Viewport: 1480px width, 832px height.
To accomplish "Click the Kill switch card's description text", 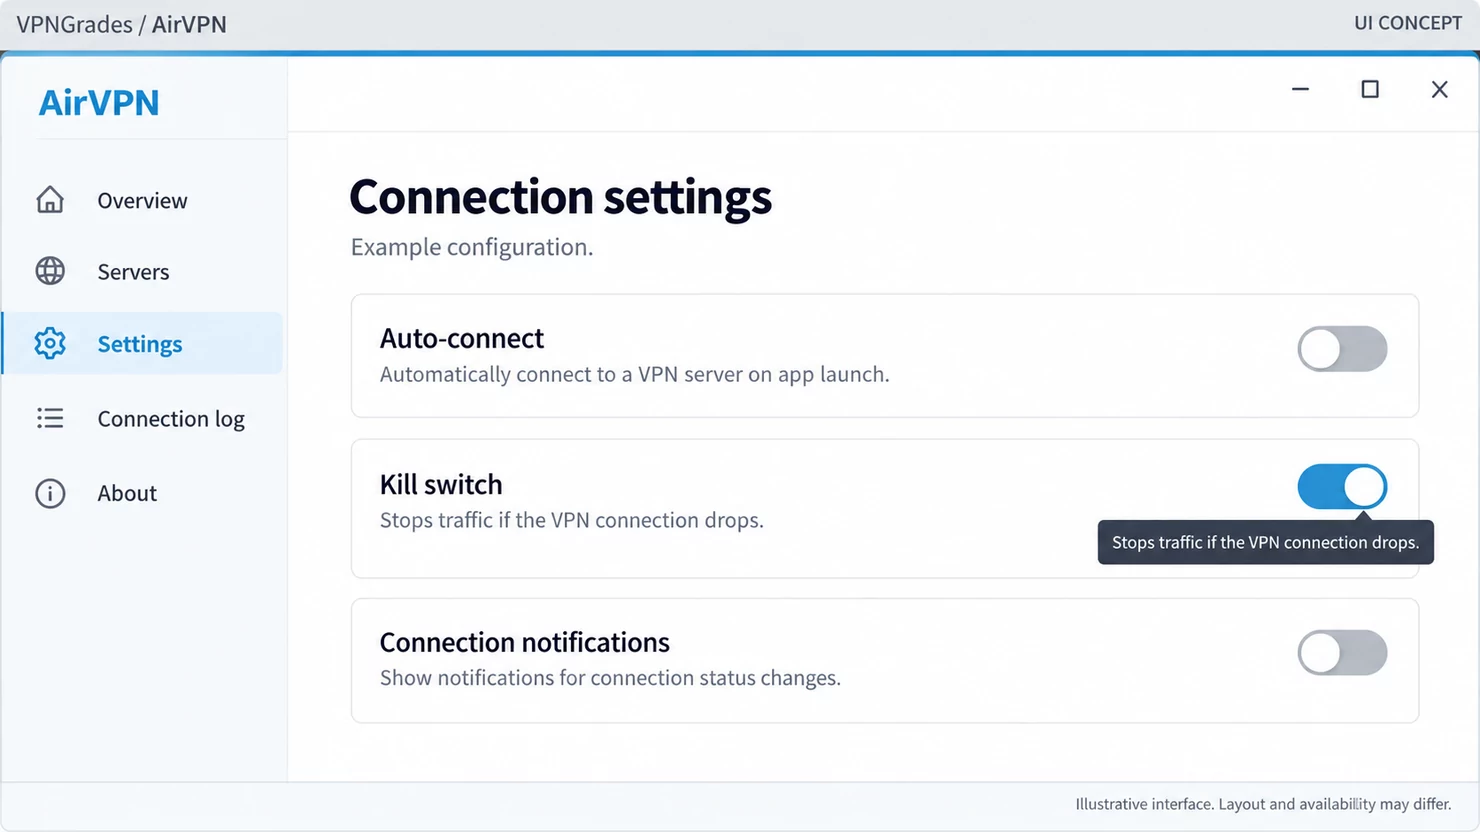I will click(572, 520).
